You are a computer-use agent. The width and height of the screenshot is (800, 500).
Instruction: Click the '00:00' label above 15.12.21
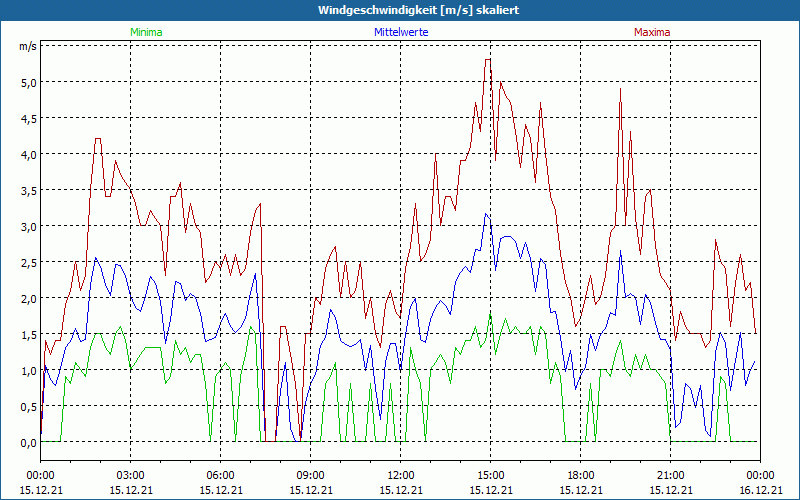pyautogui.click(x=40, y=476)
